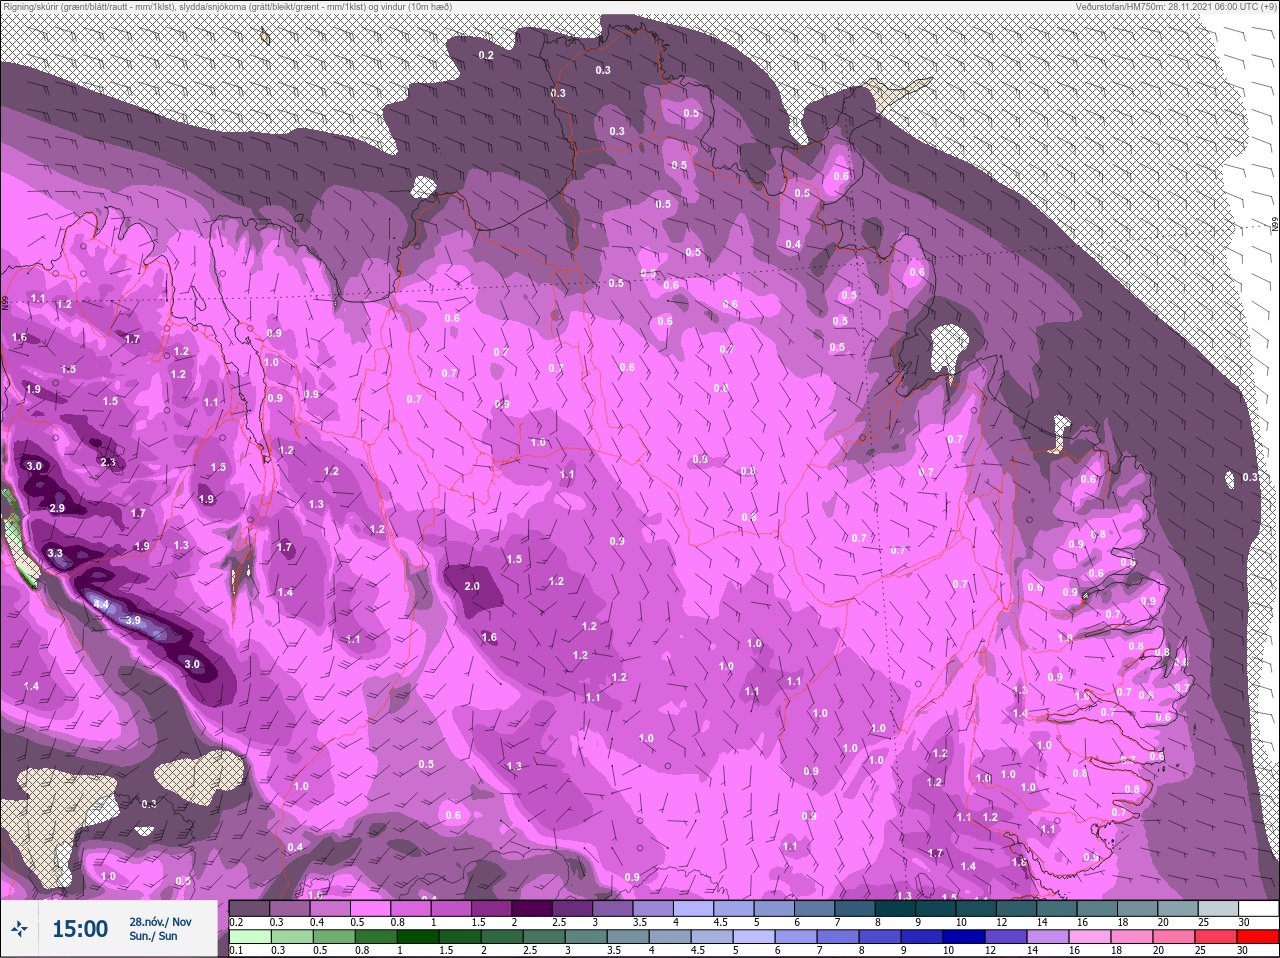Click the 2.3 precipitation value on map

point(109,462)
